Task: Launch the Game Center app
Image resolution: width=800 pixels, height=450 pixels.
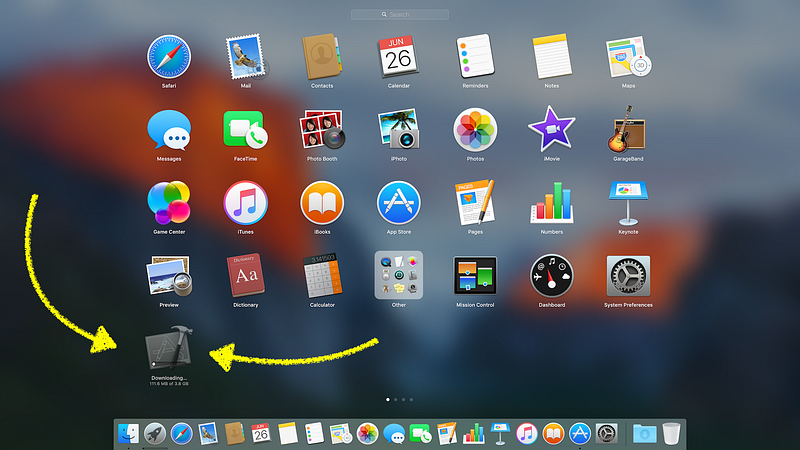Action: [x=169, y=203]
